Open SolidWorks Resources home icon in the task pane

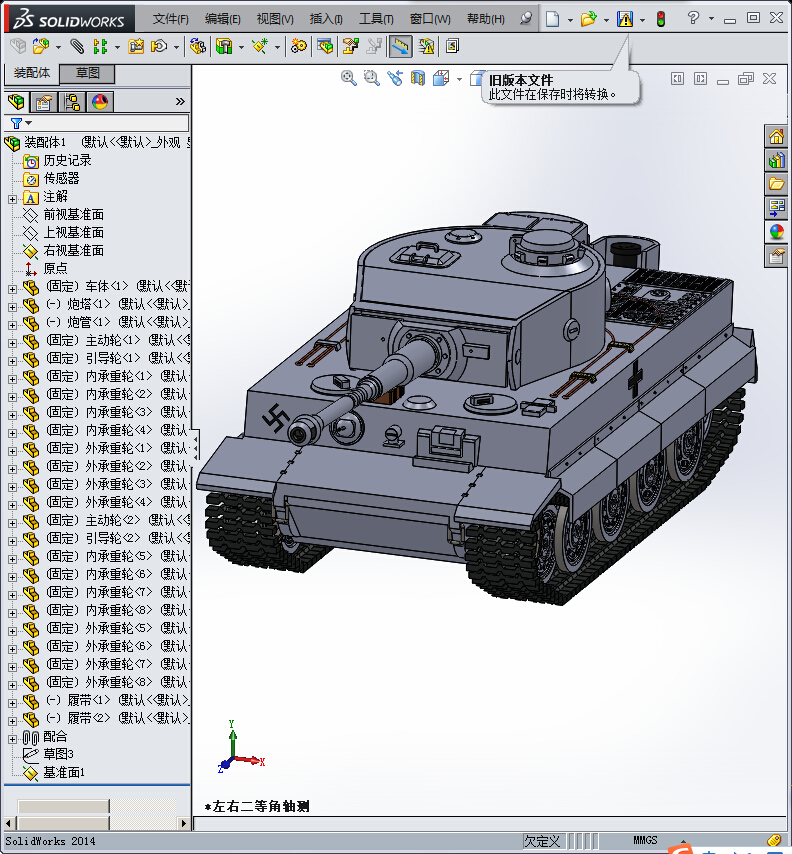point(776,136)
